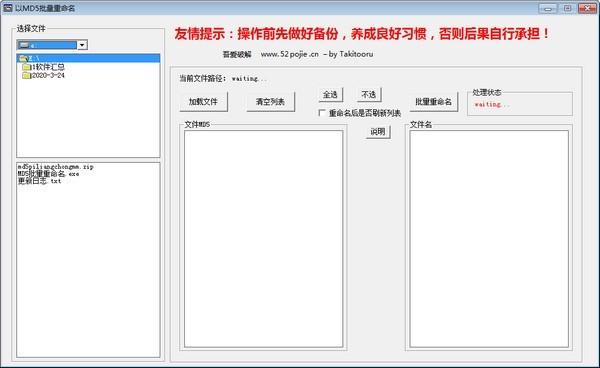Select the root drive folder in tree
Image resolution: width=600 pixels, height=368 pixels.
88,58
